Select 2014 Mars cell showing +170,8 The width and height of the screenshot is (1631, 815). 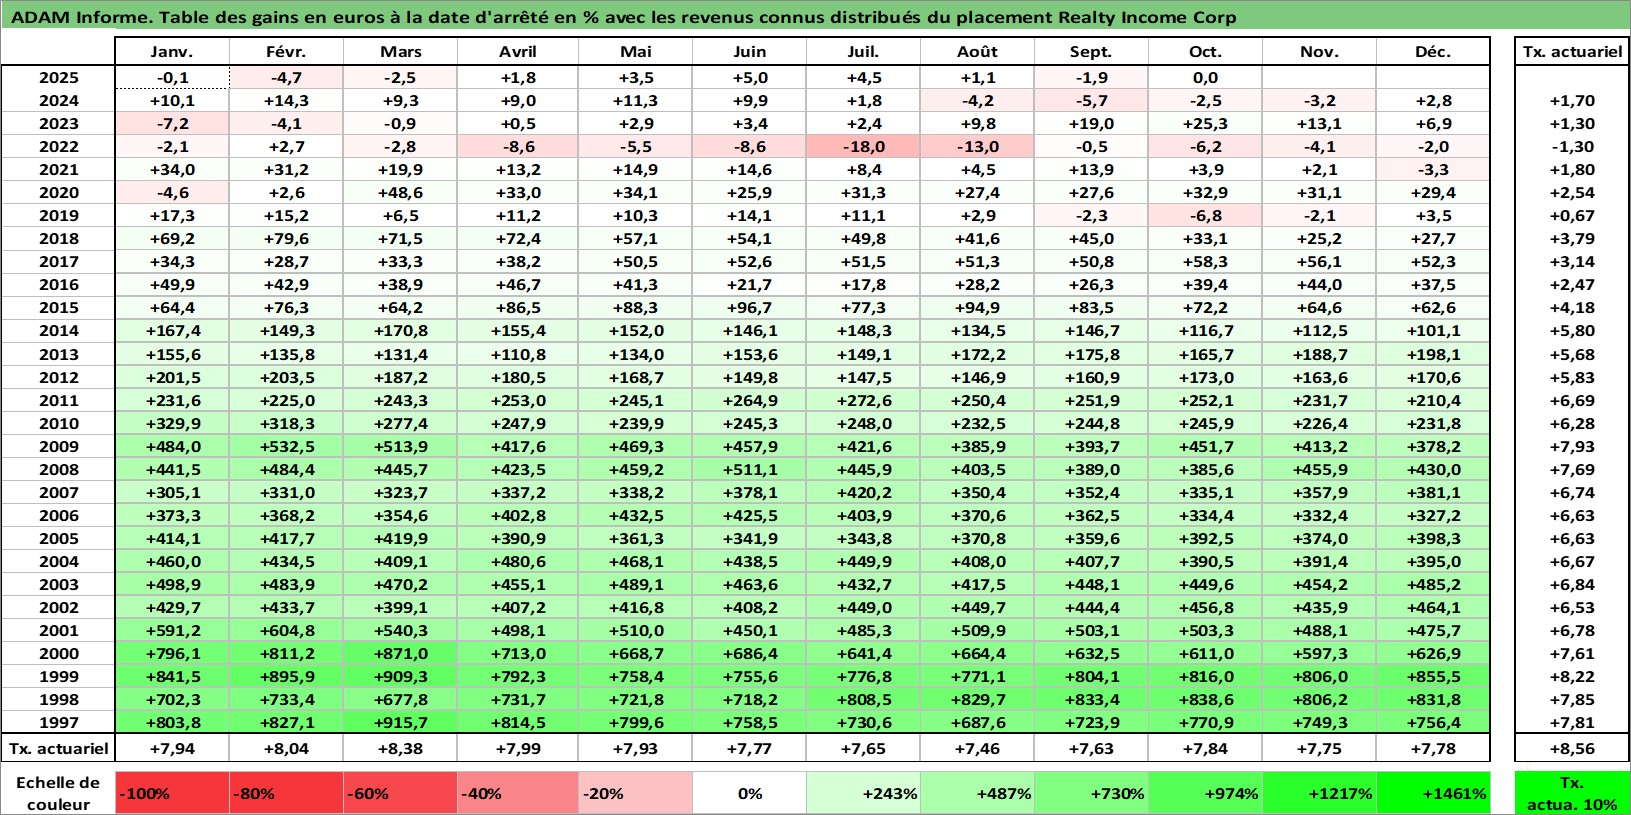[x=400, y=330]
